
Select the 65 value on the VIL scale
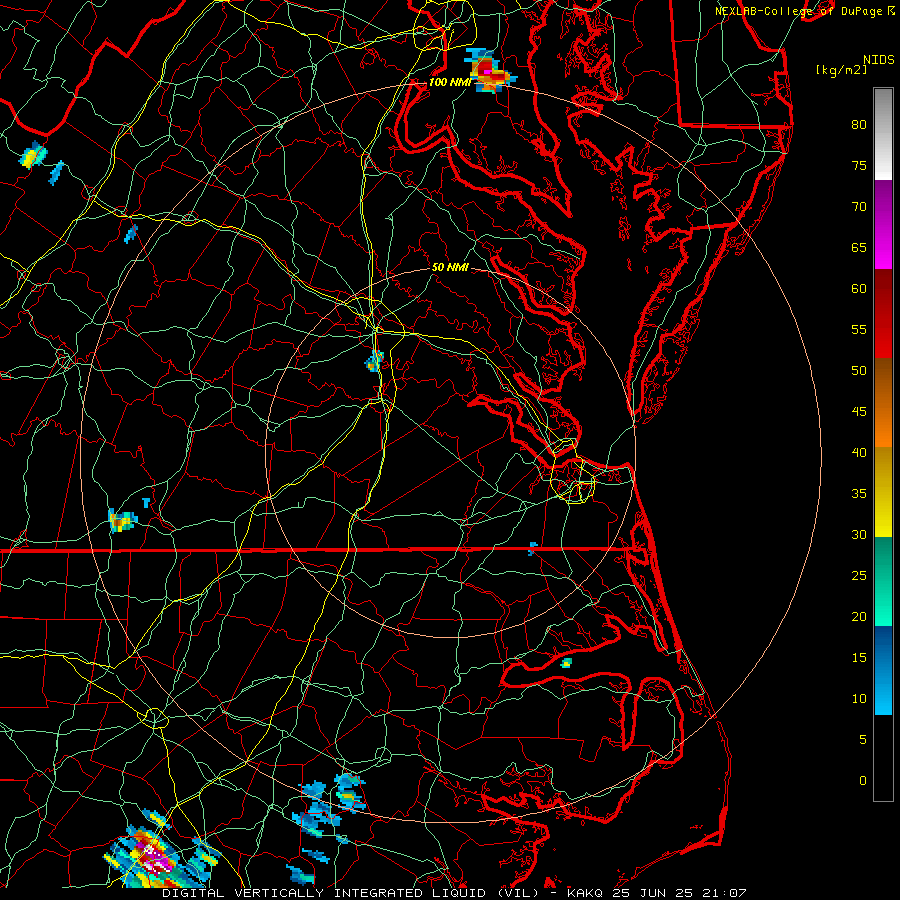pos(859,247)
